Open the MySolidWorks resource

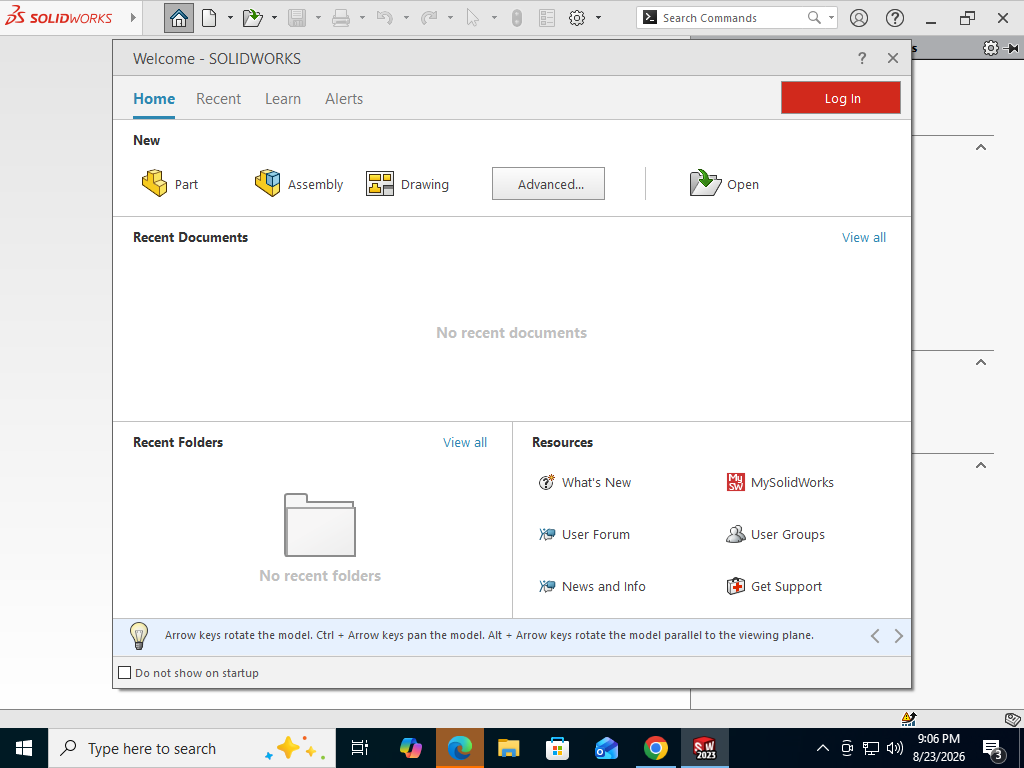click(780, 483)
